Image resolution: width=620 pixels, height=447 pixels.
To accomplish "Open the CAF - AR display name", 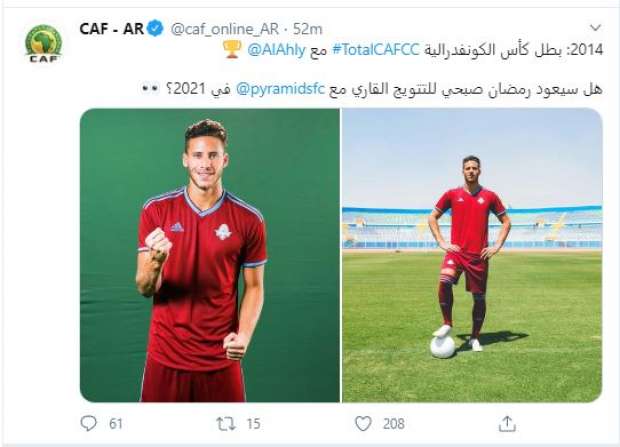I will (x=112, y=29).
